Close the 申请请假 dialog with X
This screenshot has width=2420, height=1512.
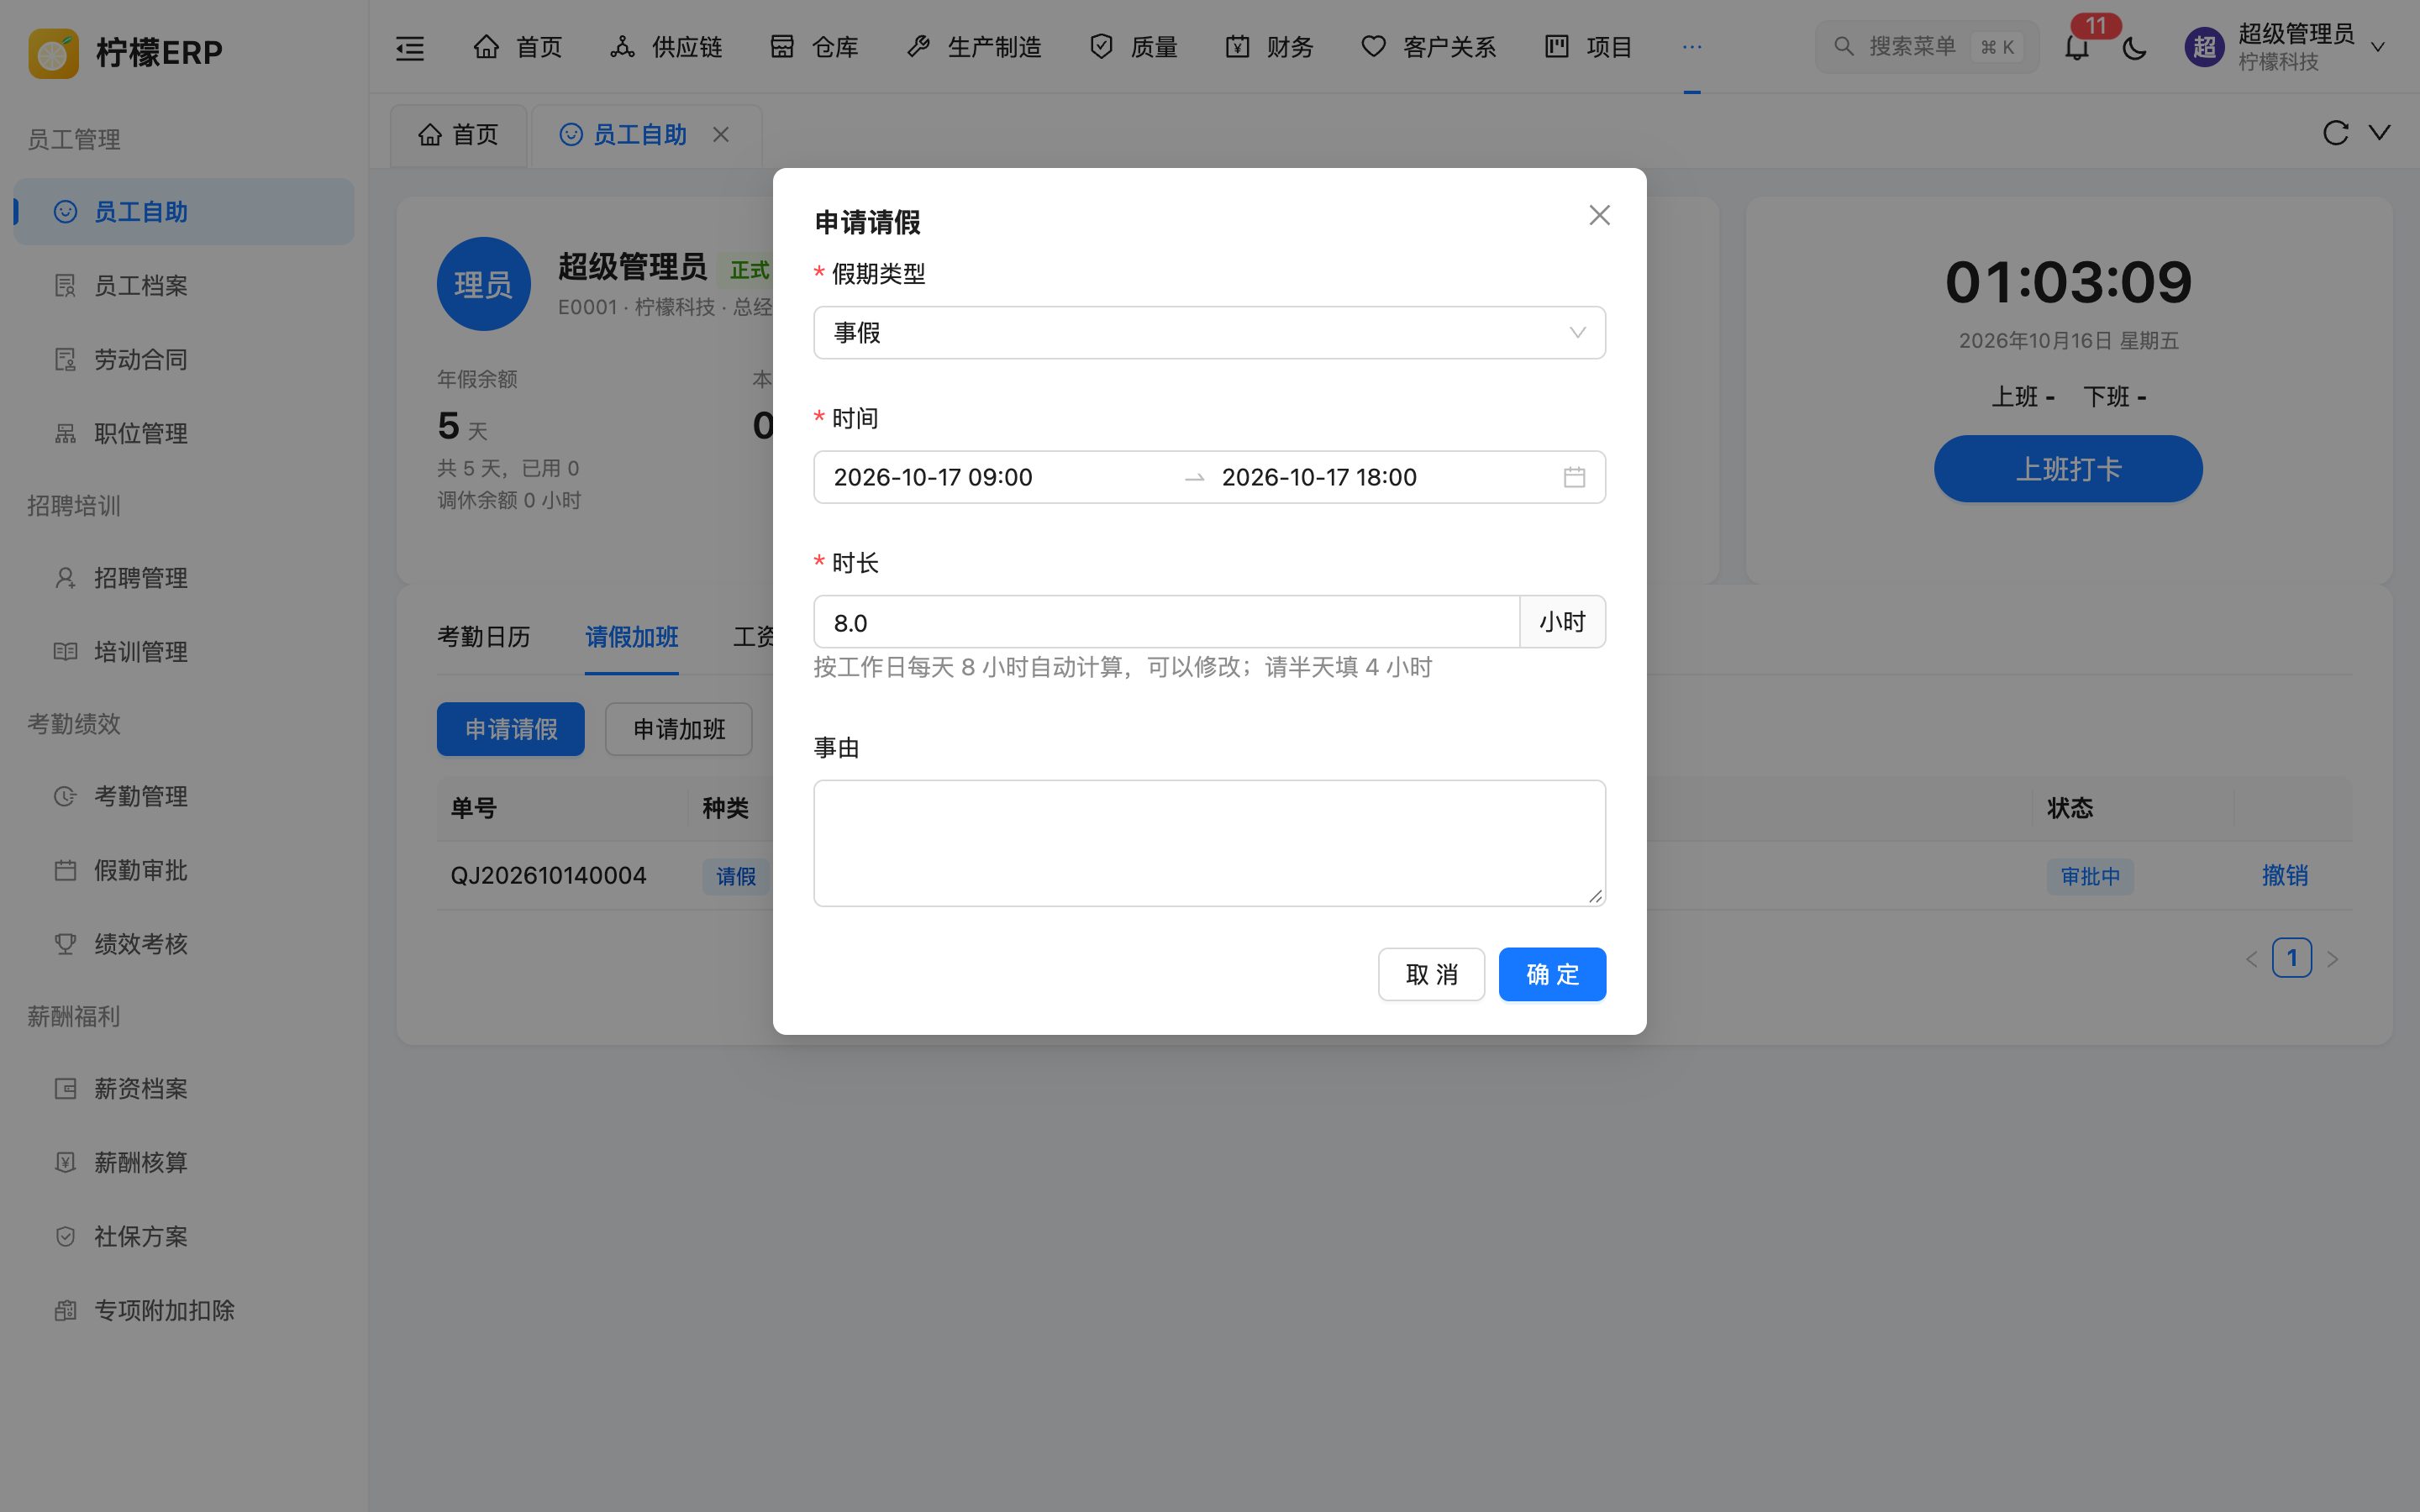coord(1599,215)
